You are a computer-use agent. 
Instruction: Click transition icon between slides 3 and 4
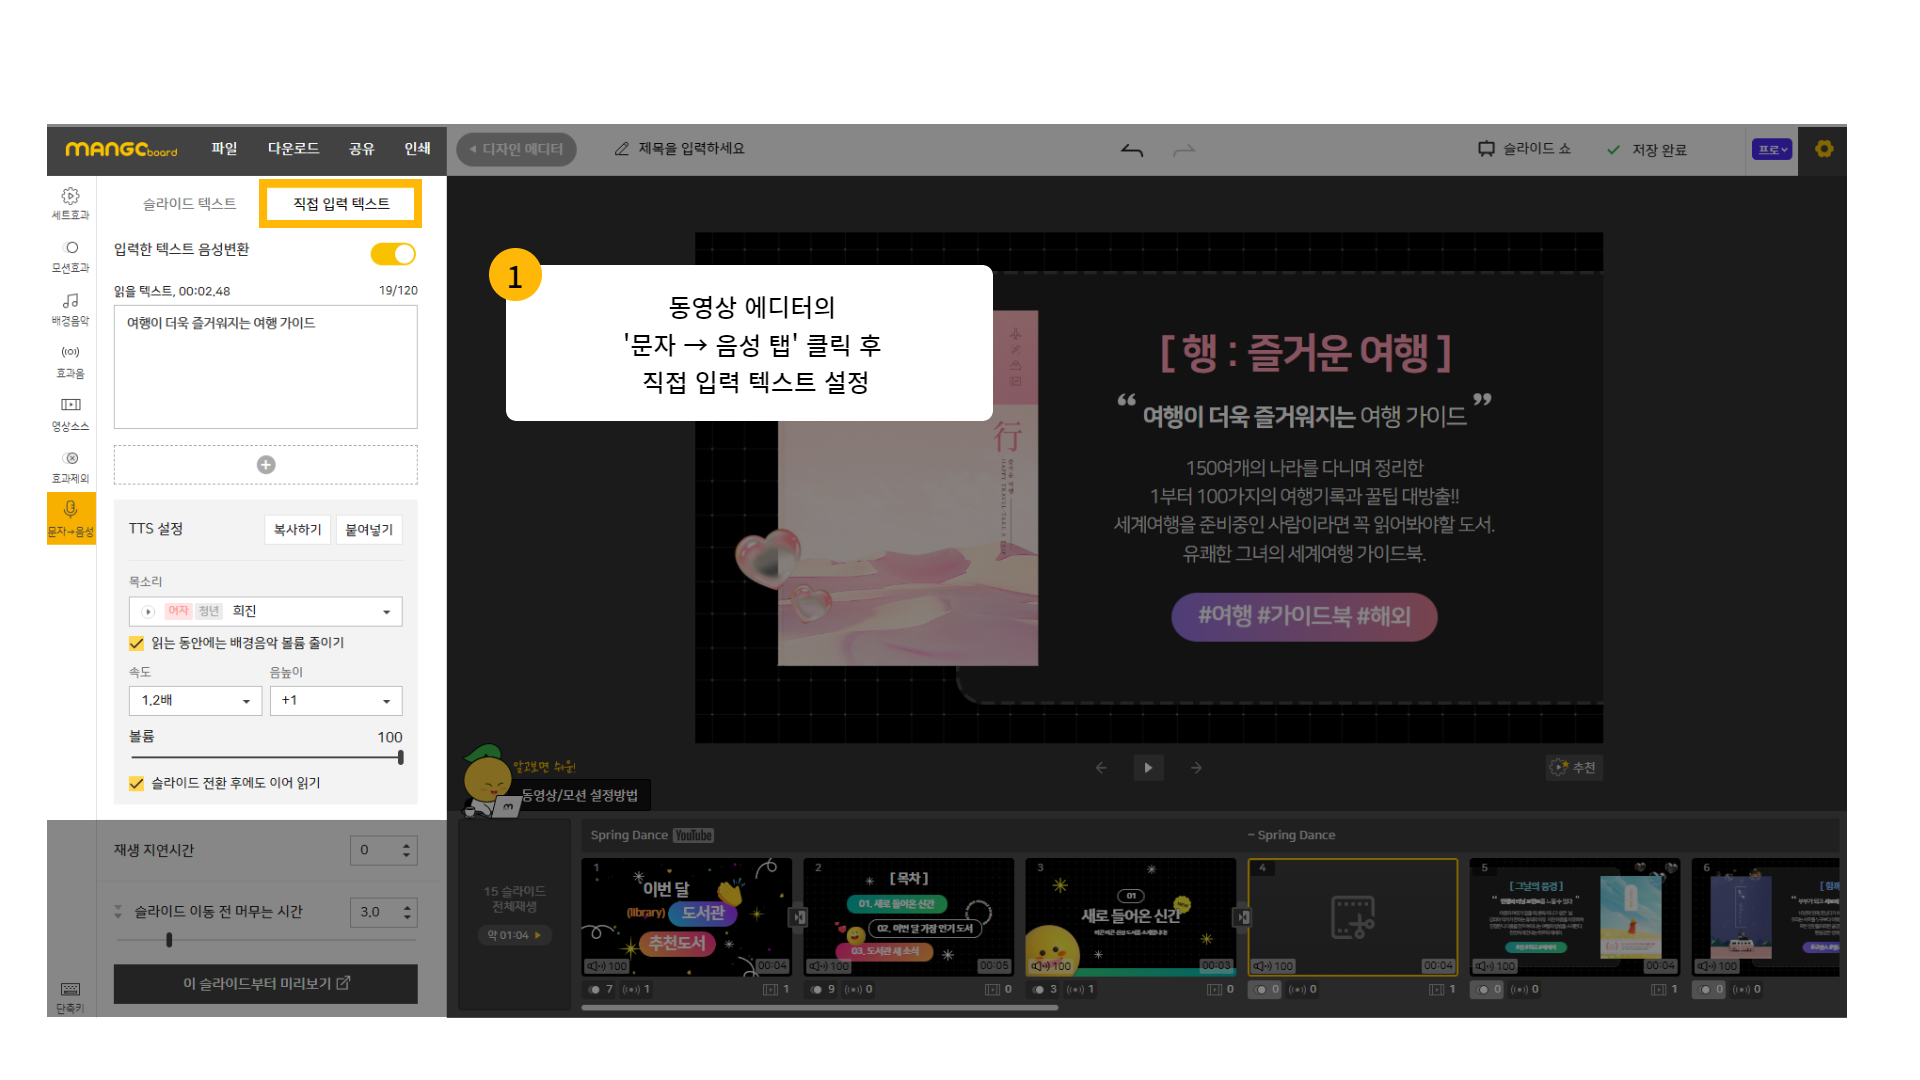click(1242, 917)
